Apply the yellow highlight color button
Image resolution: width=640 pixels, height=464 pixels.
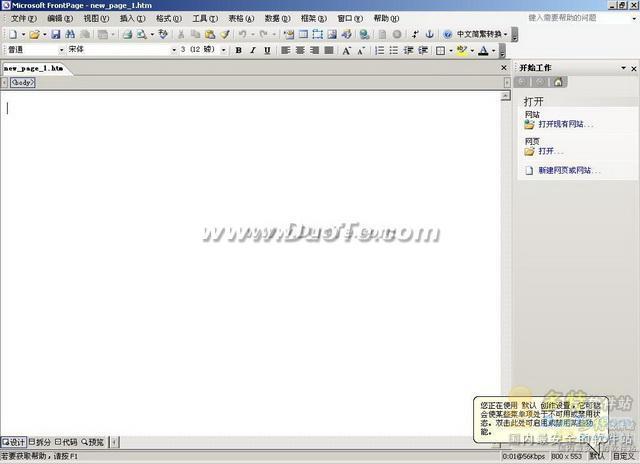click(x=462, y=50)
